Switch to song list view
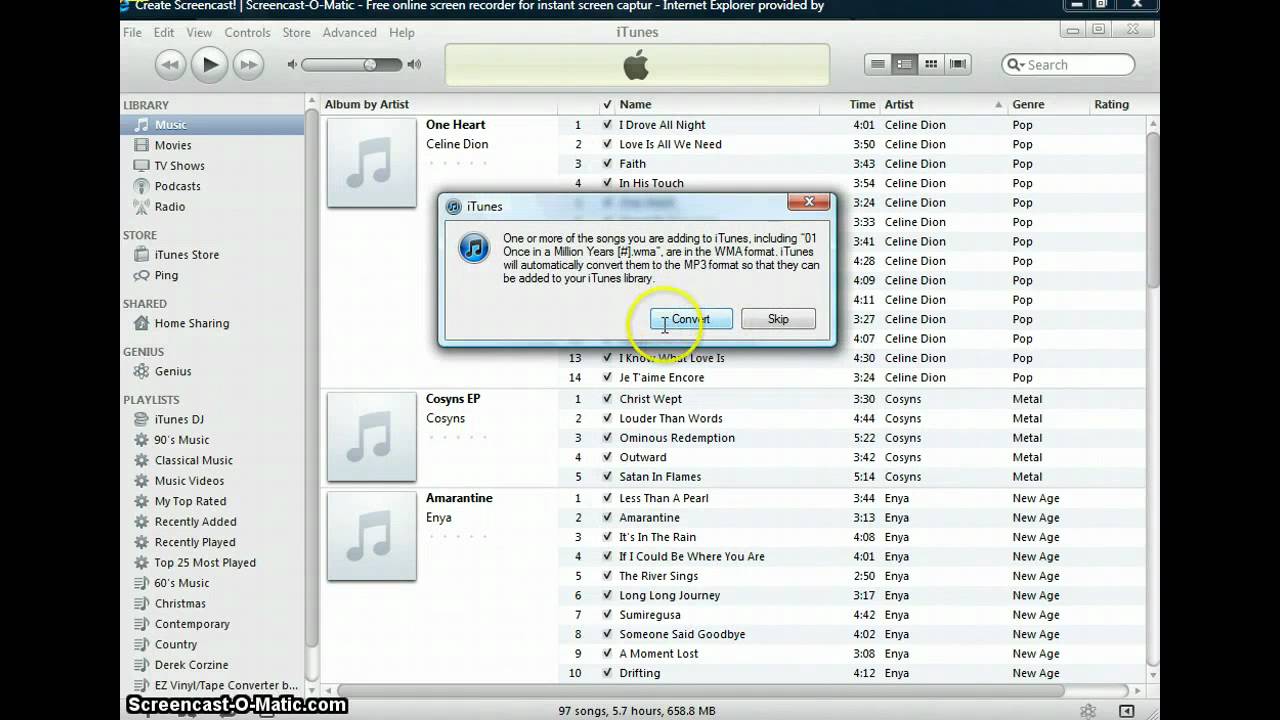The width and height of the screenshot is (1280, 720). click(878, 65)
